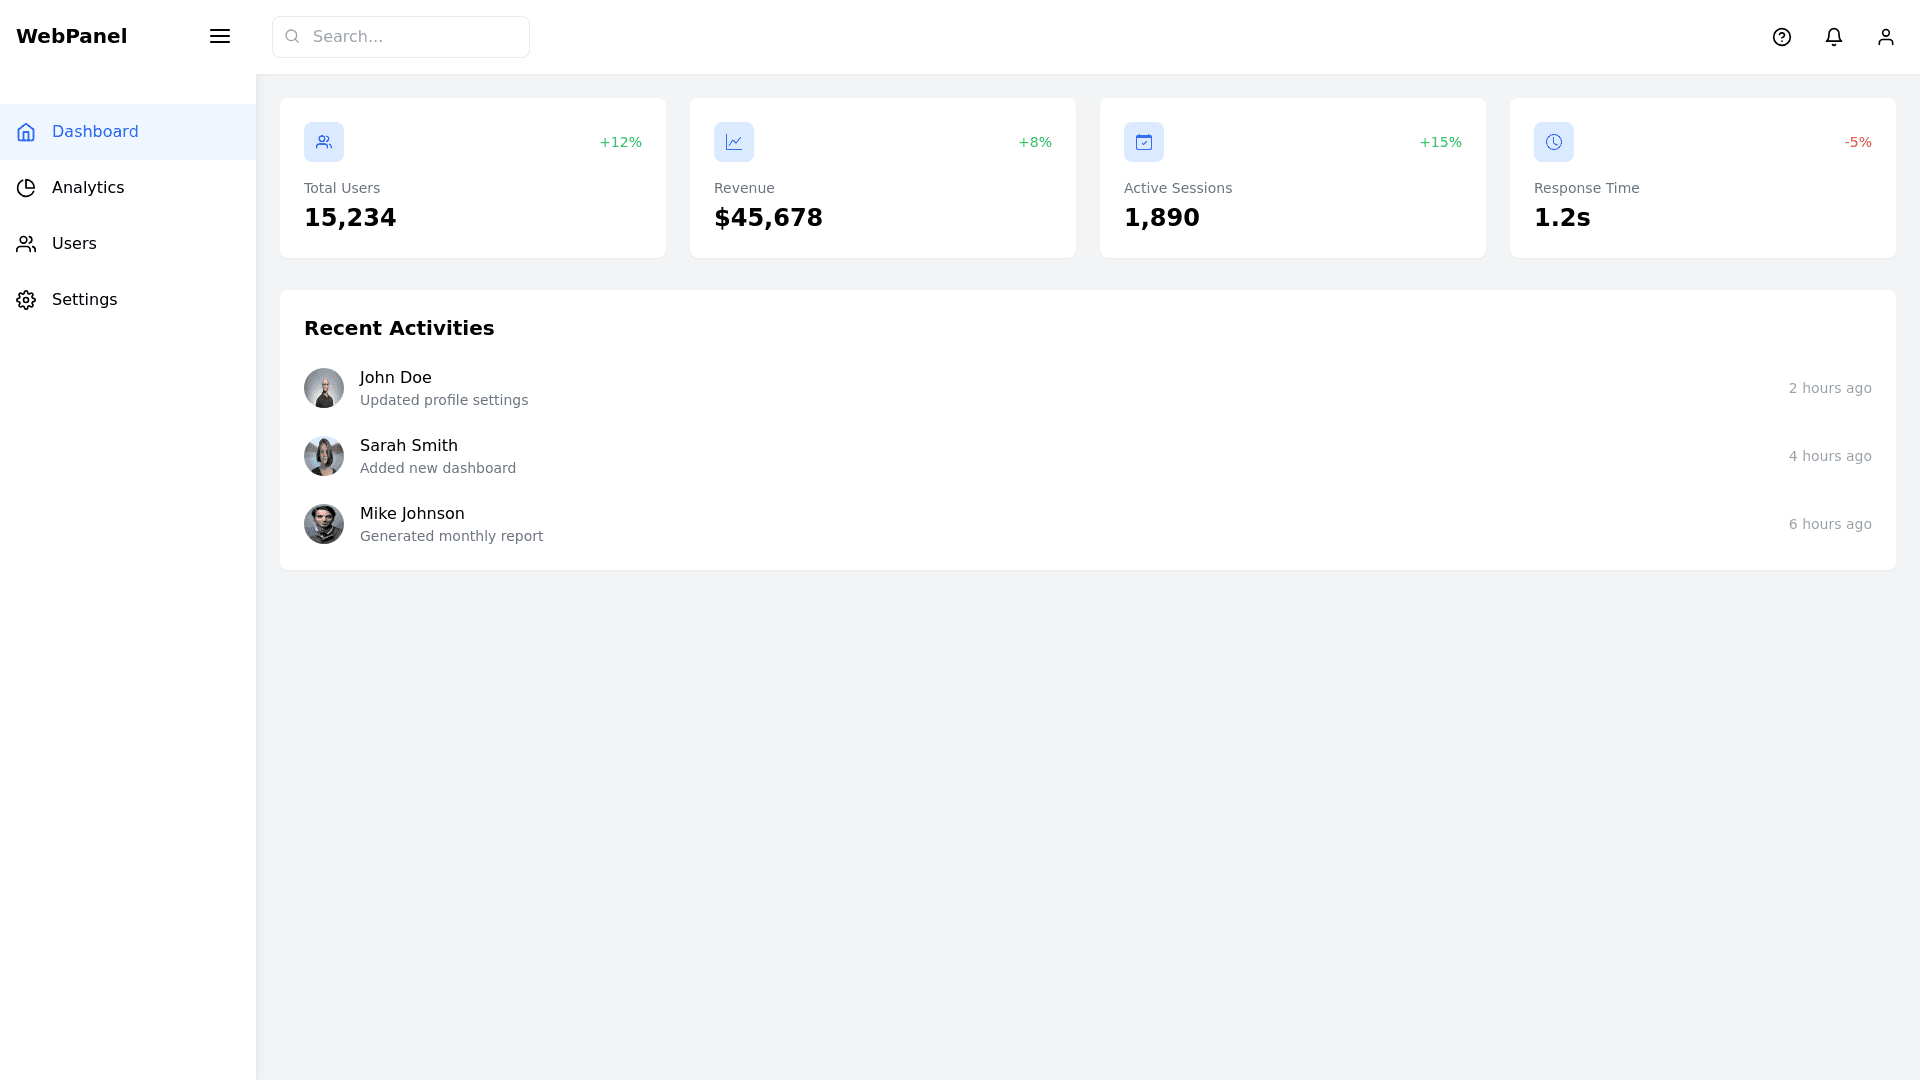Select Dashboard in the sidebar
Screen dimensions: 1920x1080
[x=95, y=132]
